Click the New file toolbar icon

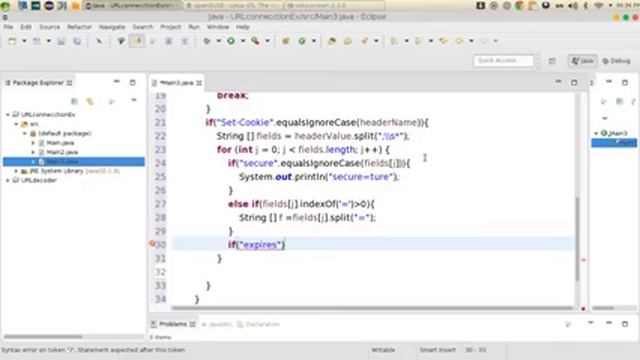pos(12,41)
